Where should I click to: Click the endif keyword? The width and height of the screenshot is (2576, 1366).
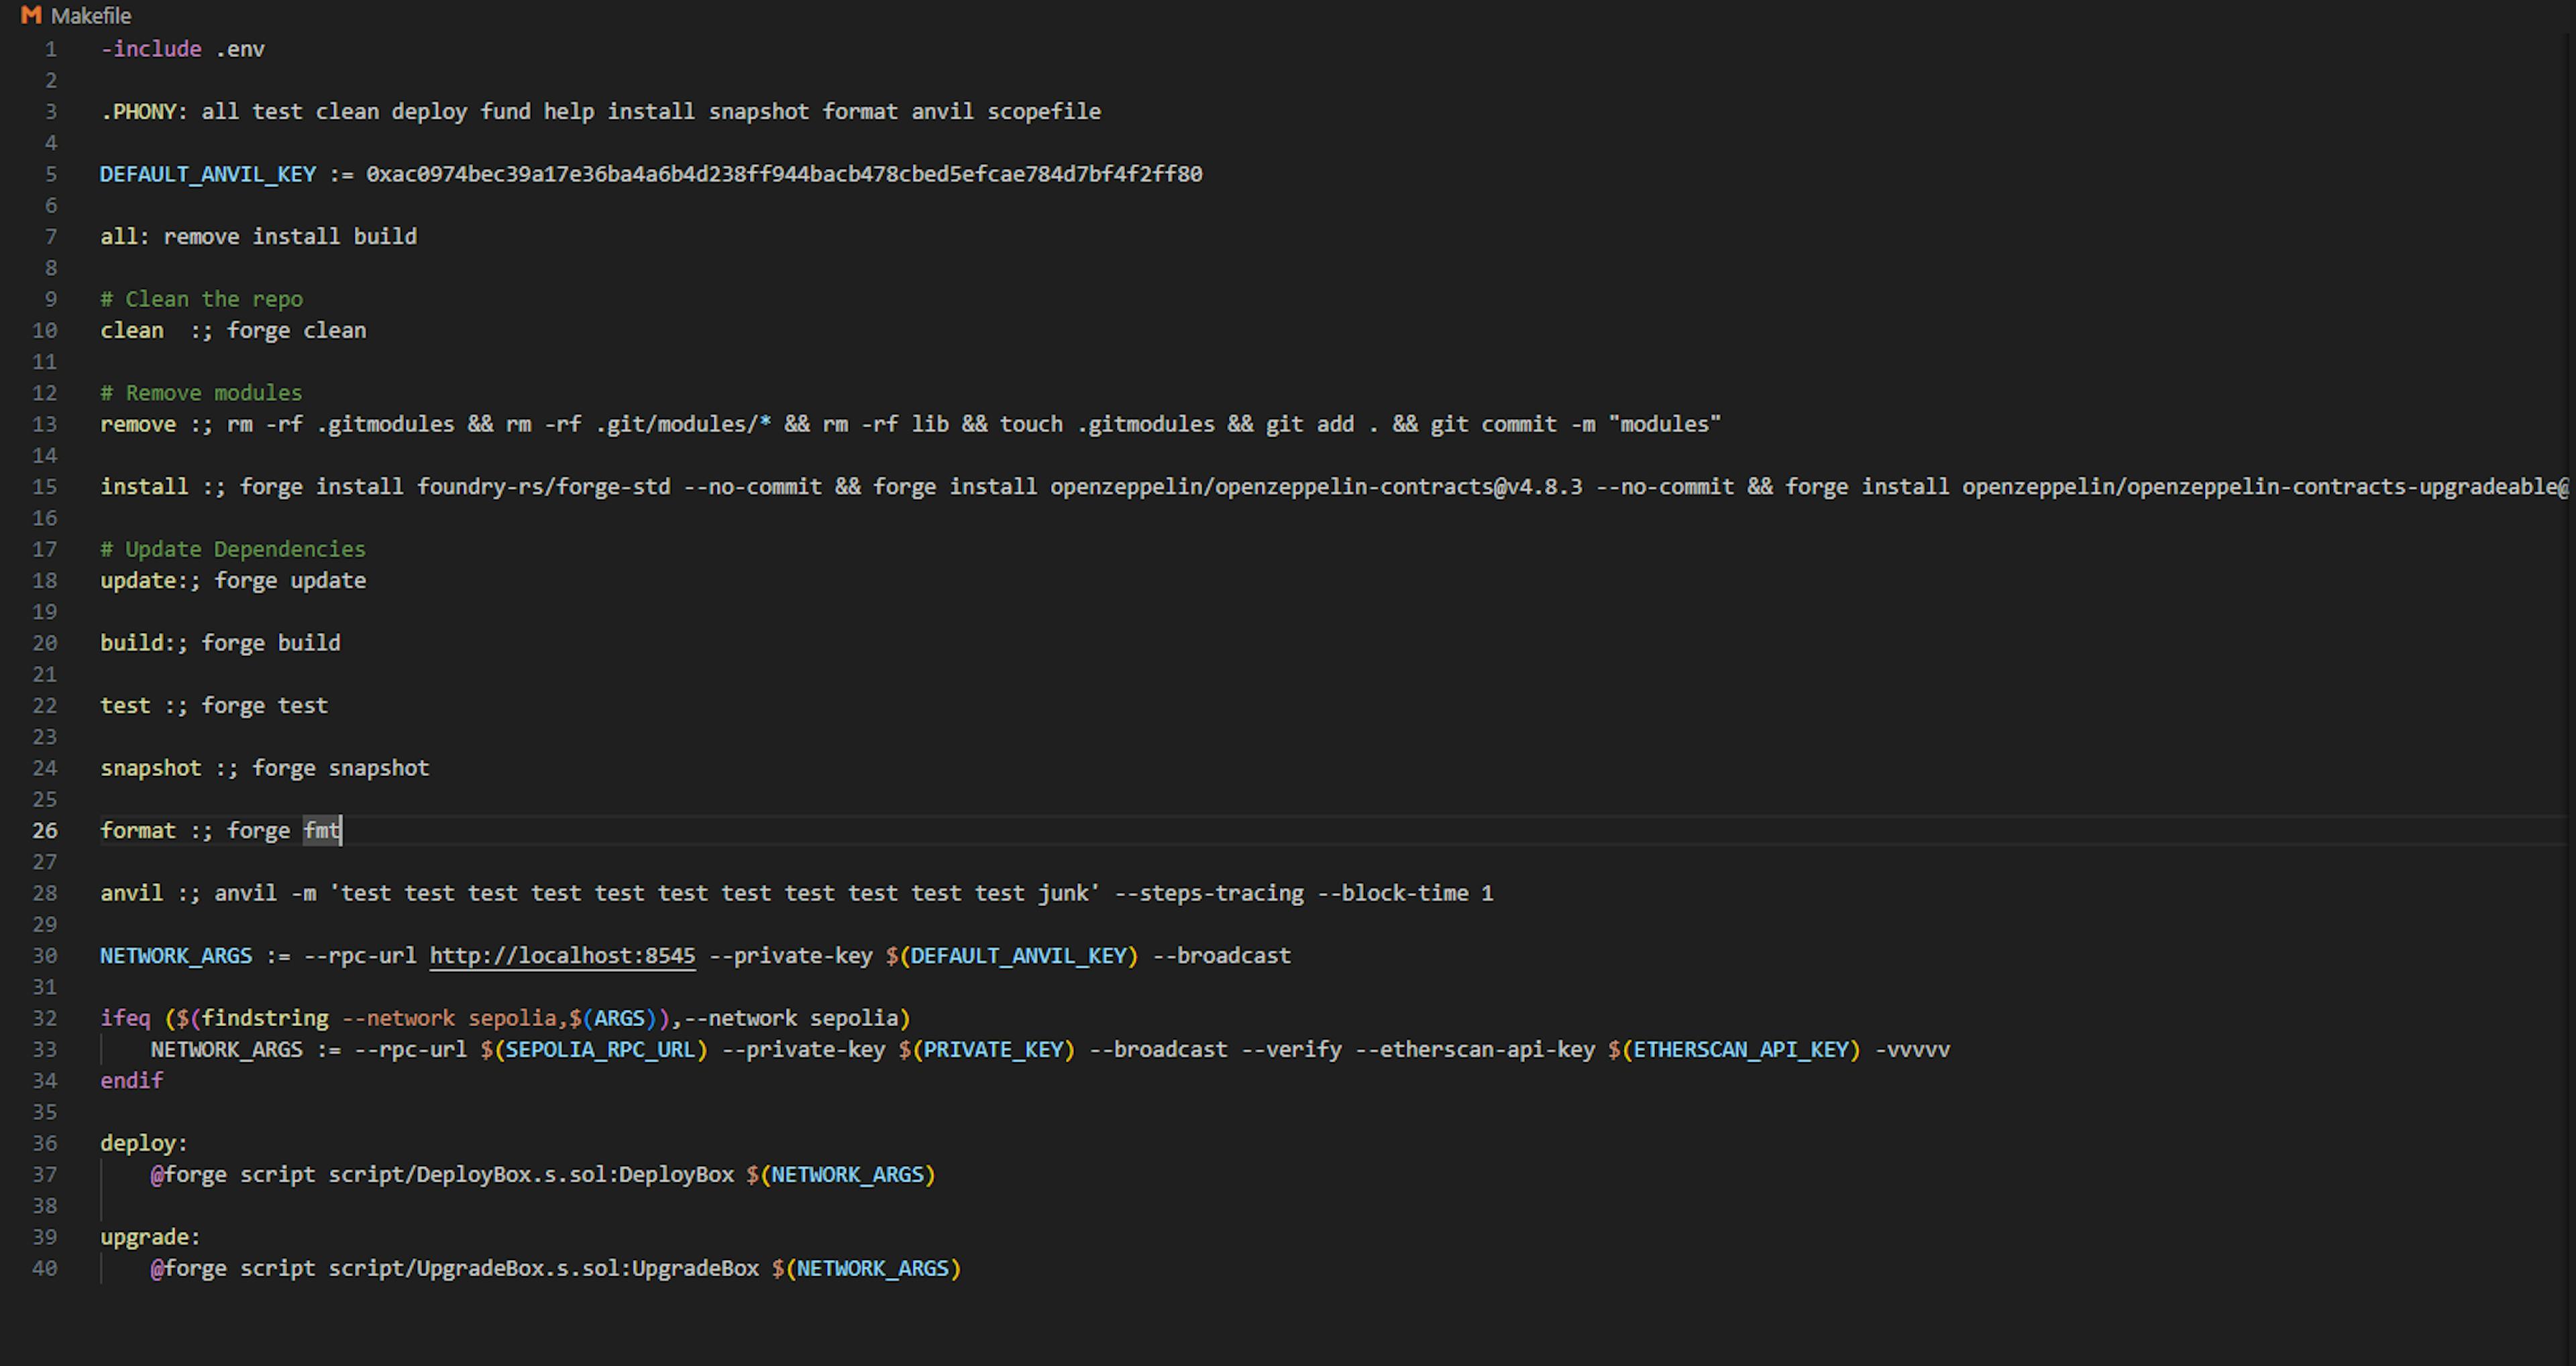131,1081
